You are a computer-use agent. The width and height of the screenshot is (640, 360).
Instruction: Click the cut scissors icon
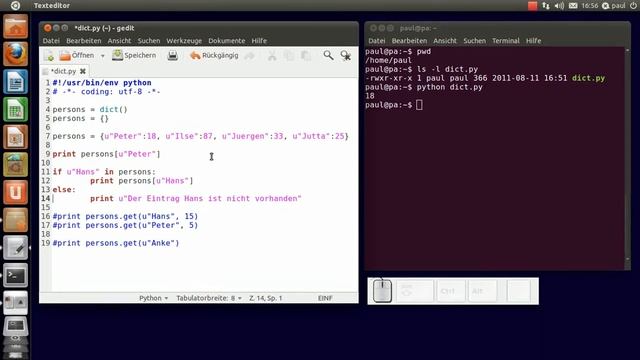pyautogui.click(x=272, y=56)
